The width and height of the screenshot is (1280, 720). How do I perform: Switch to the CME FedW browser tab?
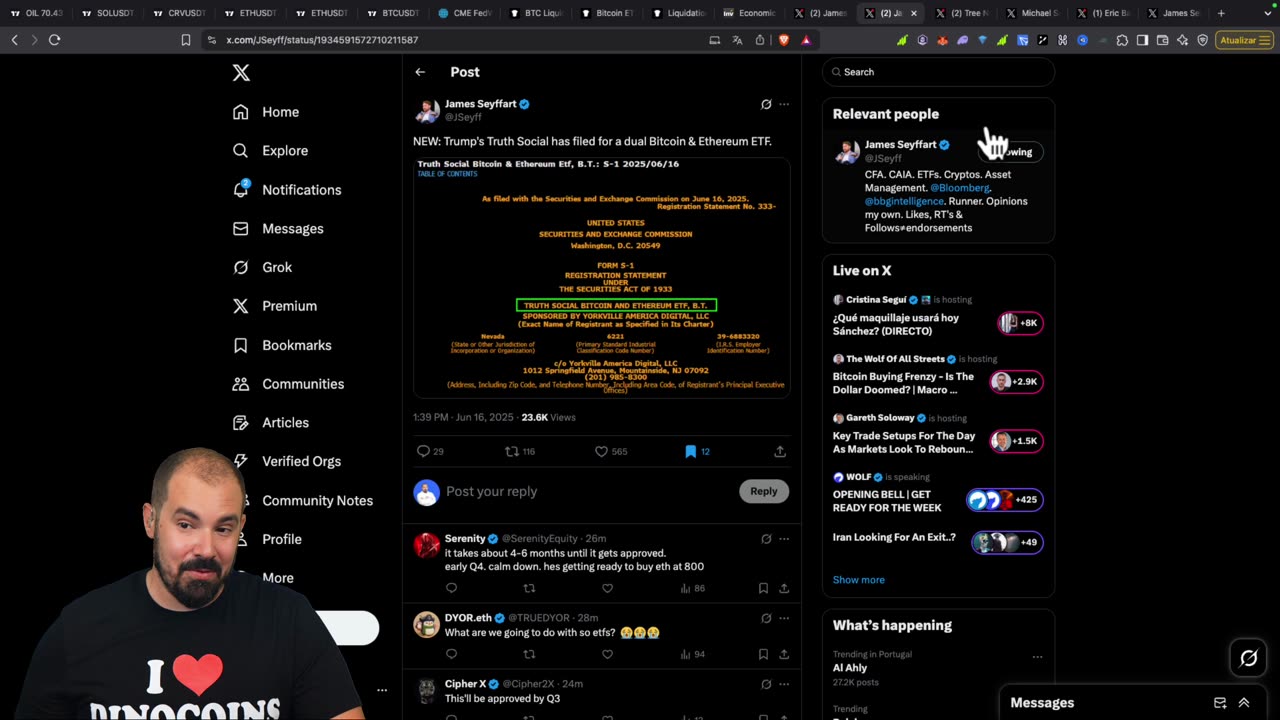pos(464,13)
